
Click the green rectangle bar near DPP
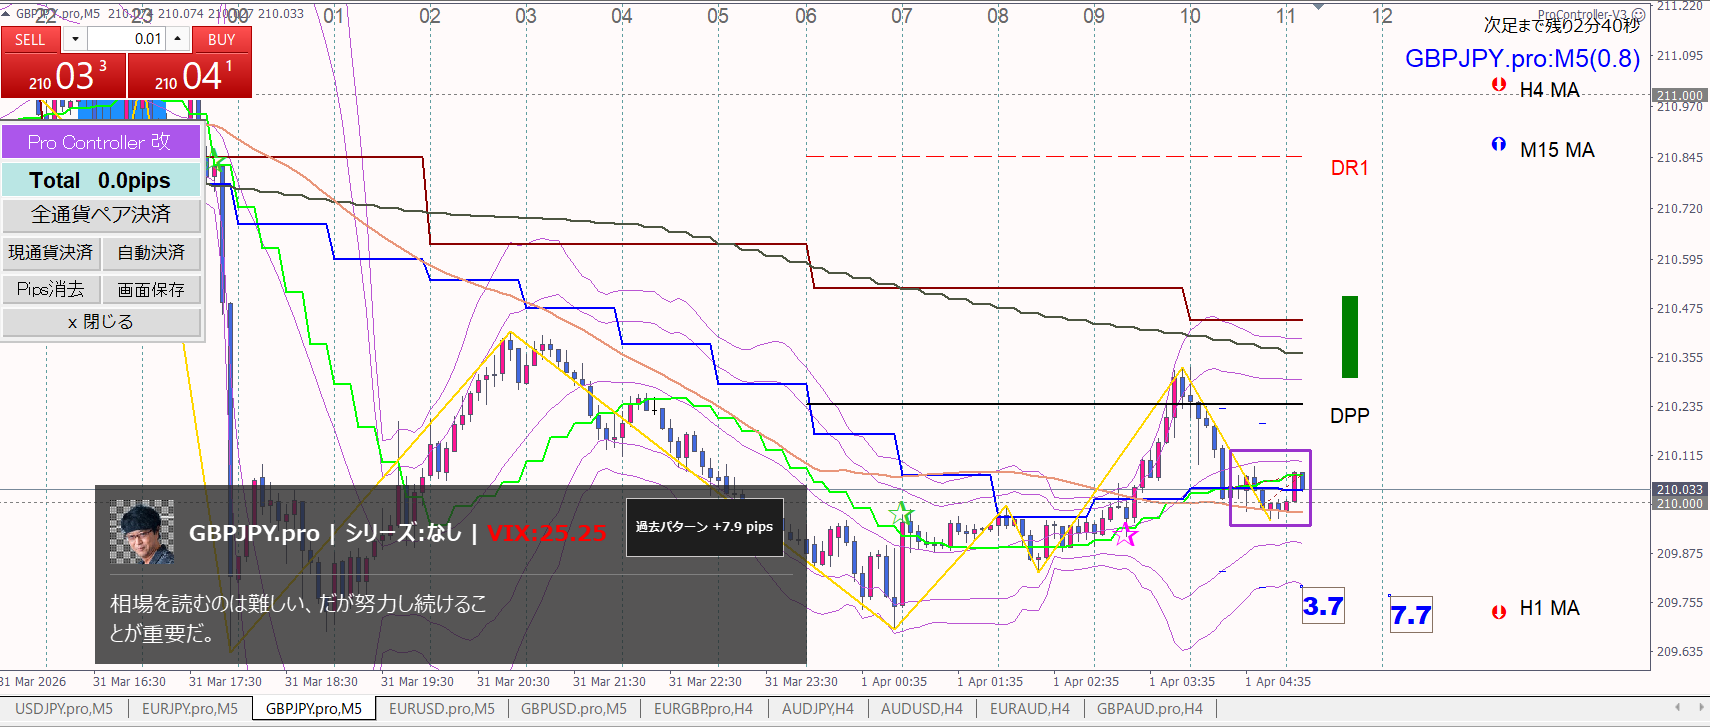(x=1349, y=337)
